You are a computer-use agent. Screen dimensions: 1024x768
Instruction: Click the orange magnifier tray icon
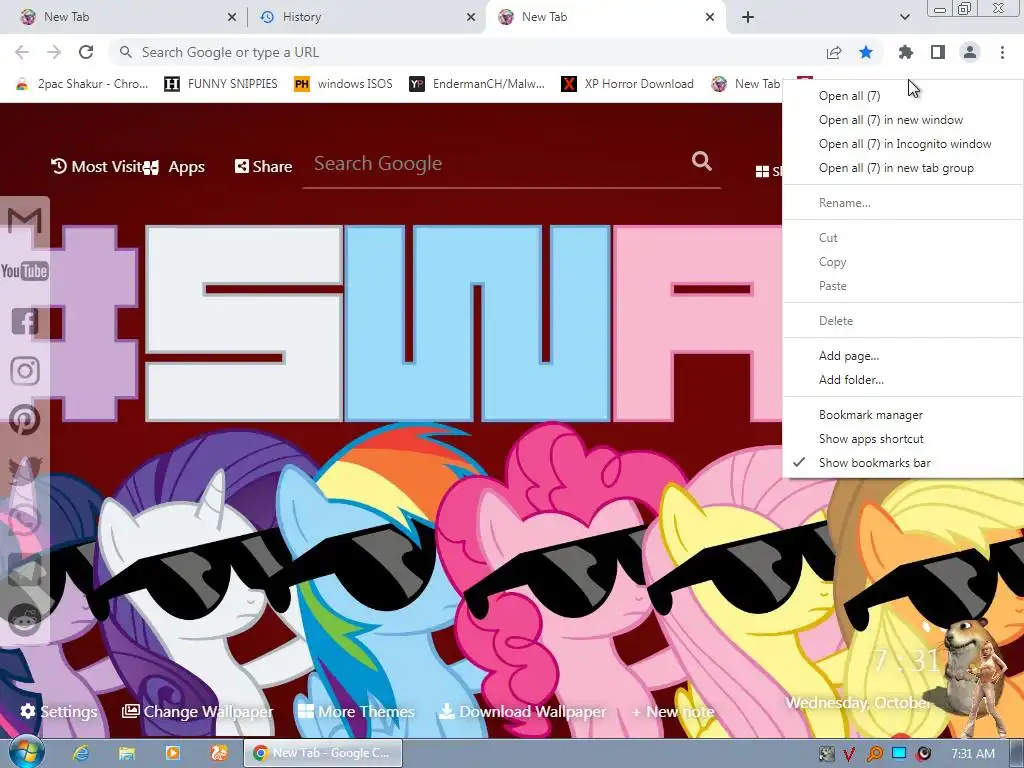(874, 754)
